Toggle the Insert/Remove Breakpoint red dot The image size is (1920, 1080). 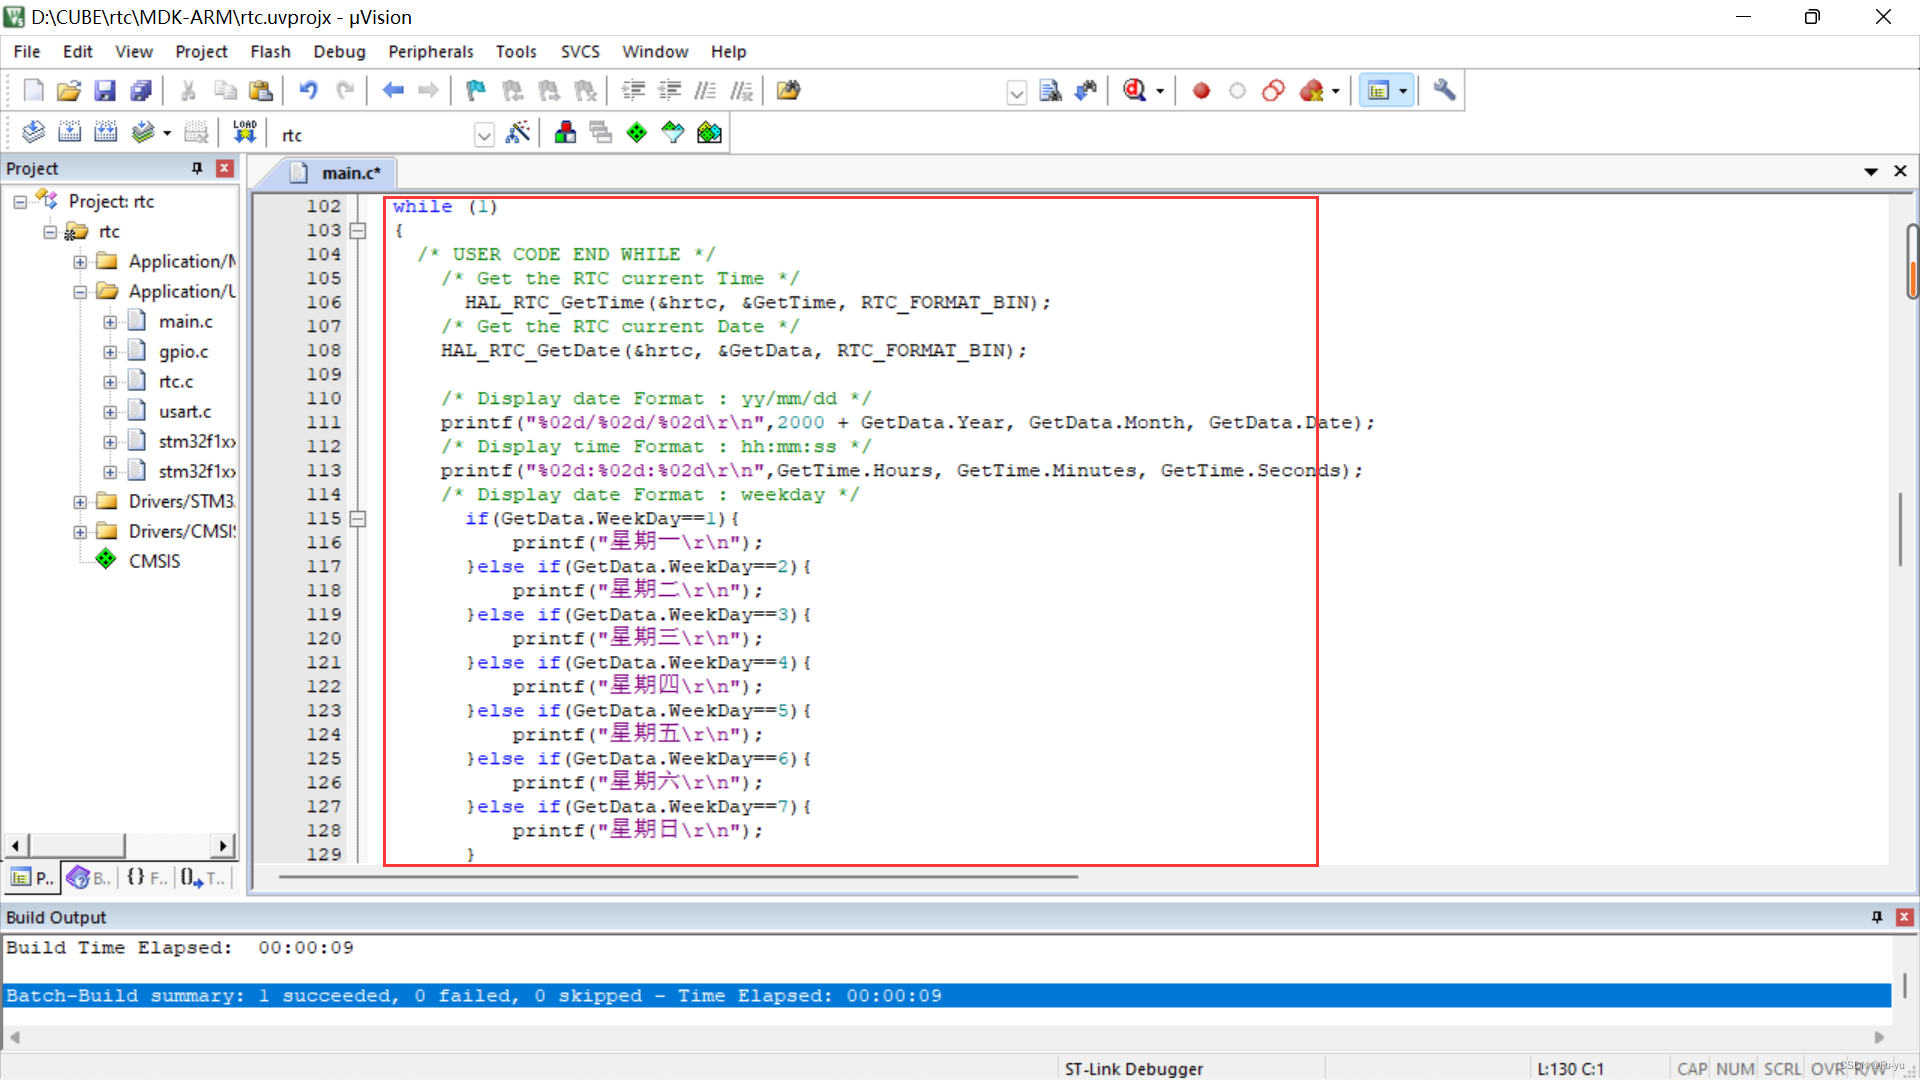click(1201, 91)
